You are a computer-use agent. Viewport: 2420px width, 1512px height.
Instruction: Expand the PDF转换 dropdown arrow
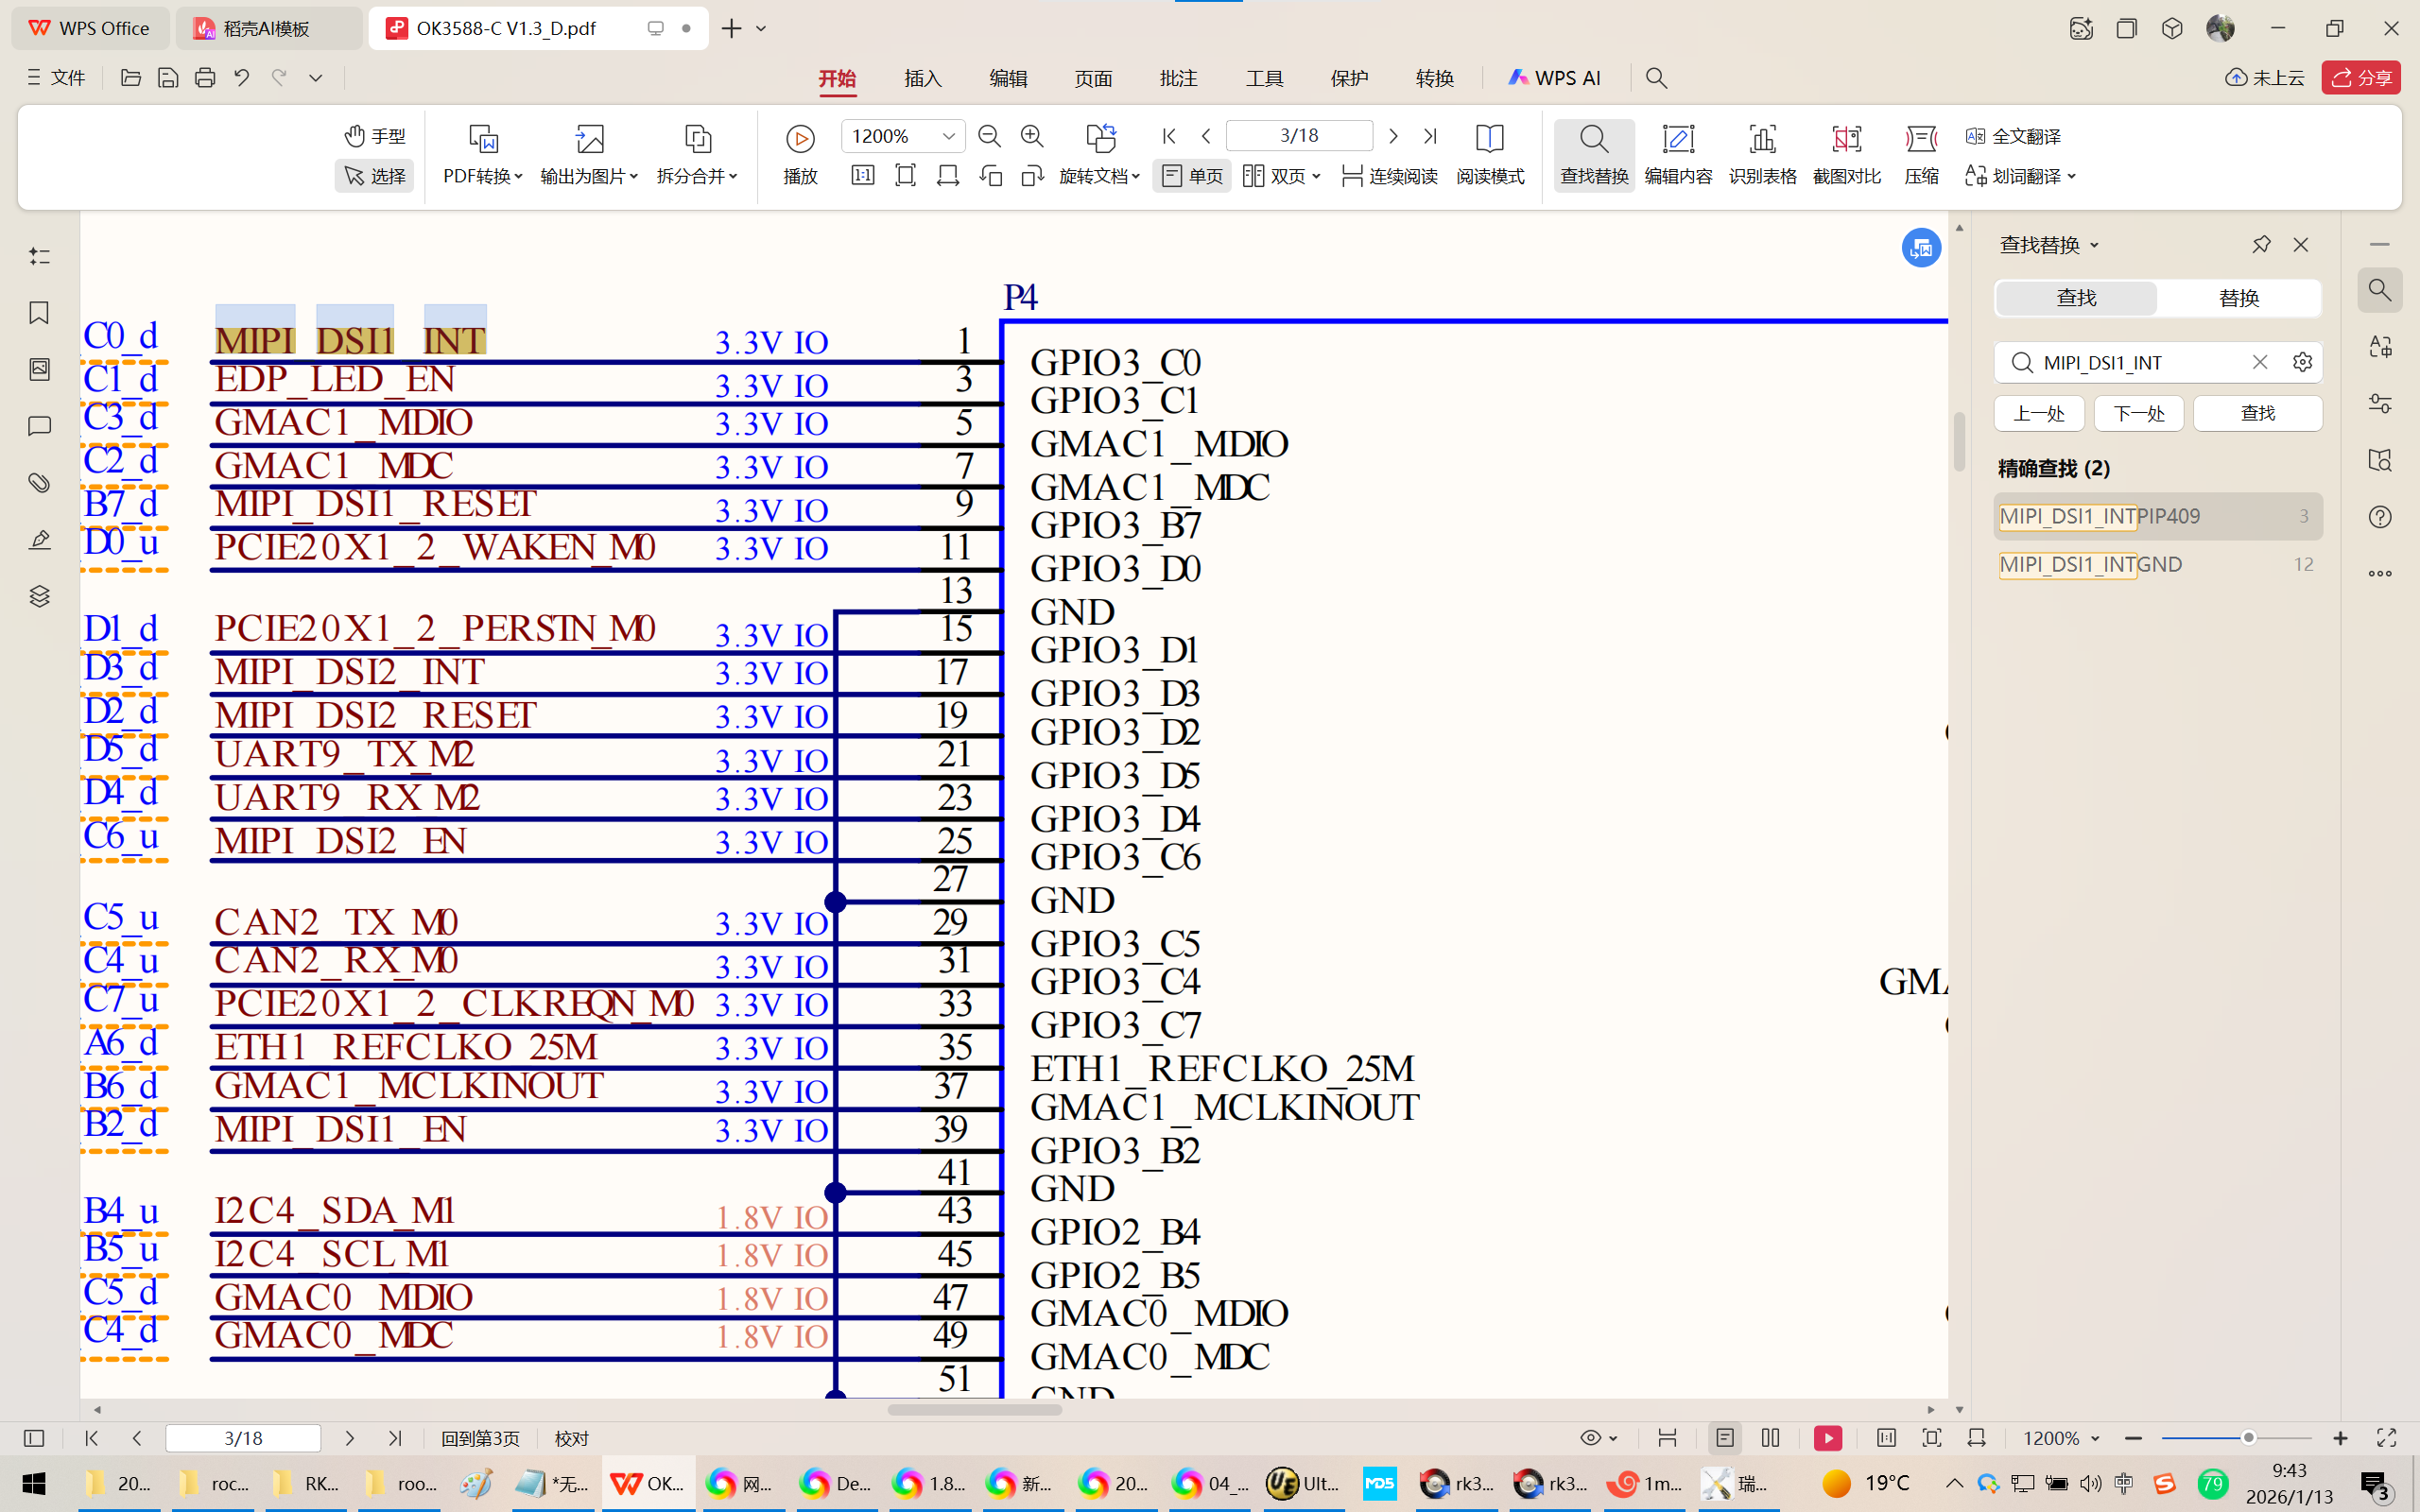click(518, 177)
